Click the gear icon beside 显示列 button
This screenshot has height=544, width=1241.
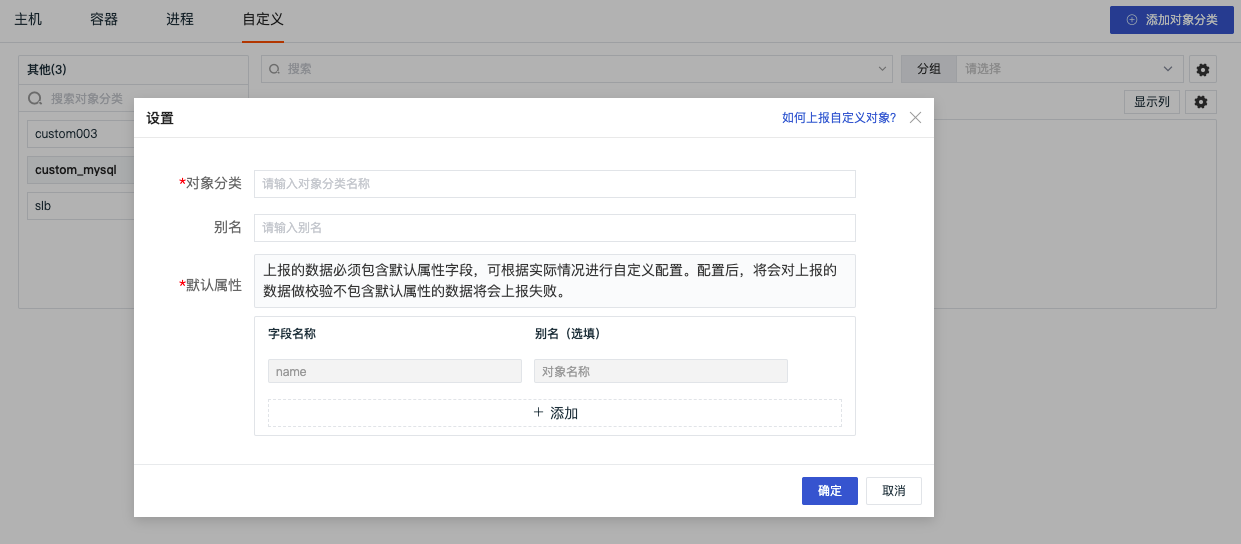click(1202, 102)
